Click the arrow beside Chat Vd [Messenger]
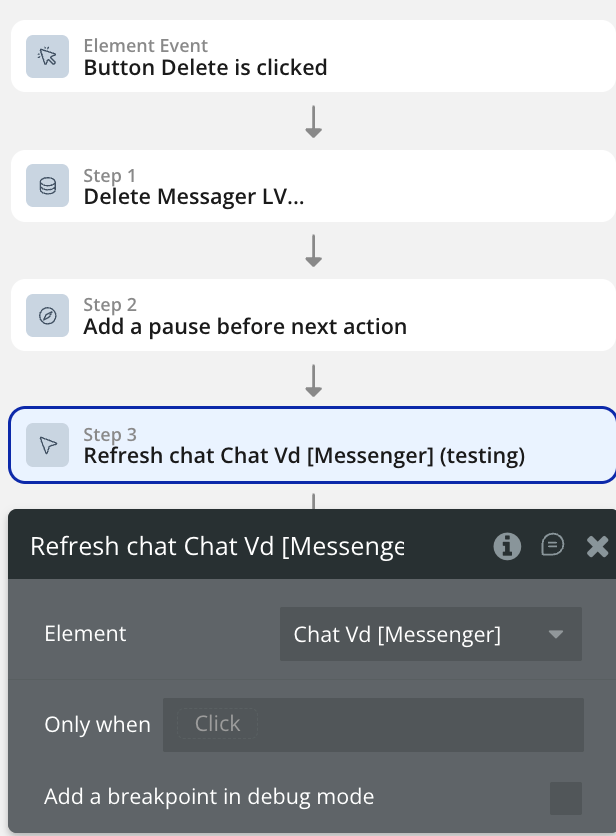The image size is (616, 836). click(x=557, y=634)
